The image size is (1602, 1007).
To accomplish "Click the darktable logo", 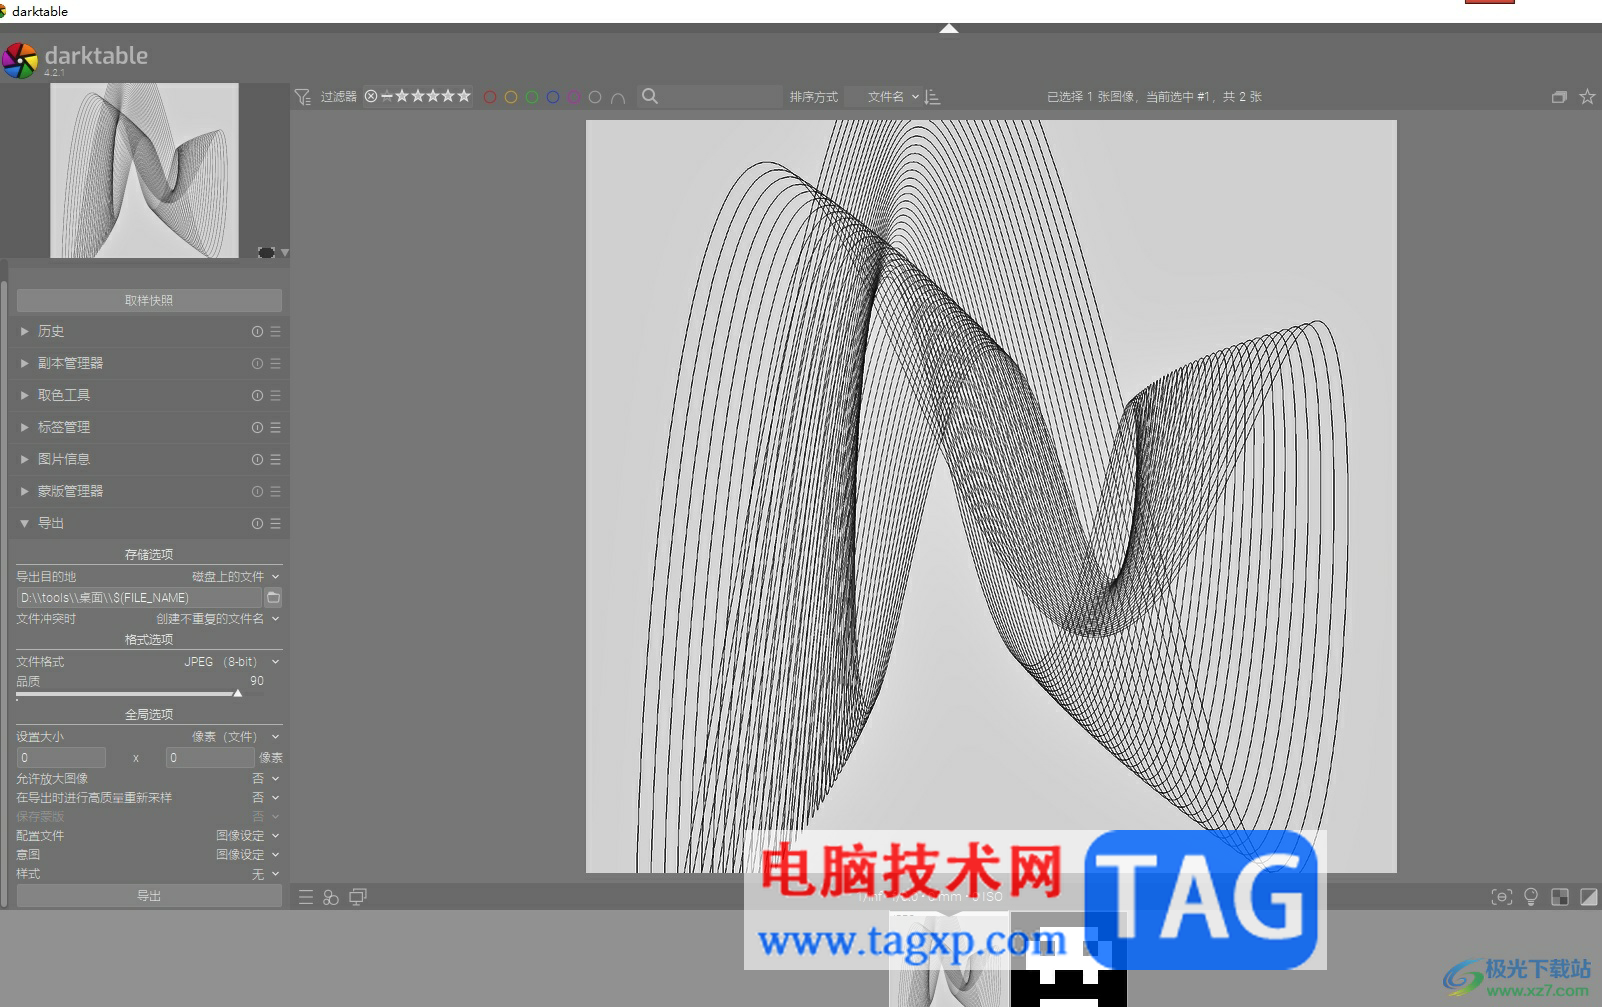I will click(x=20, y=60).
